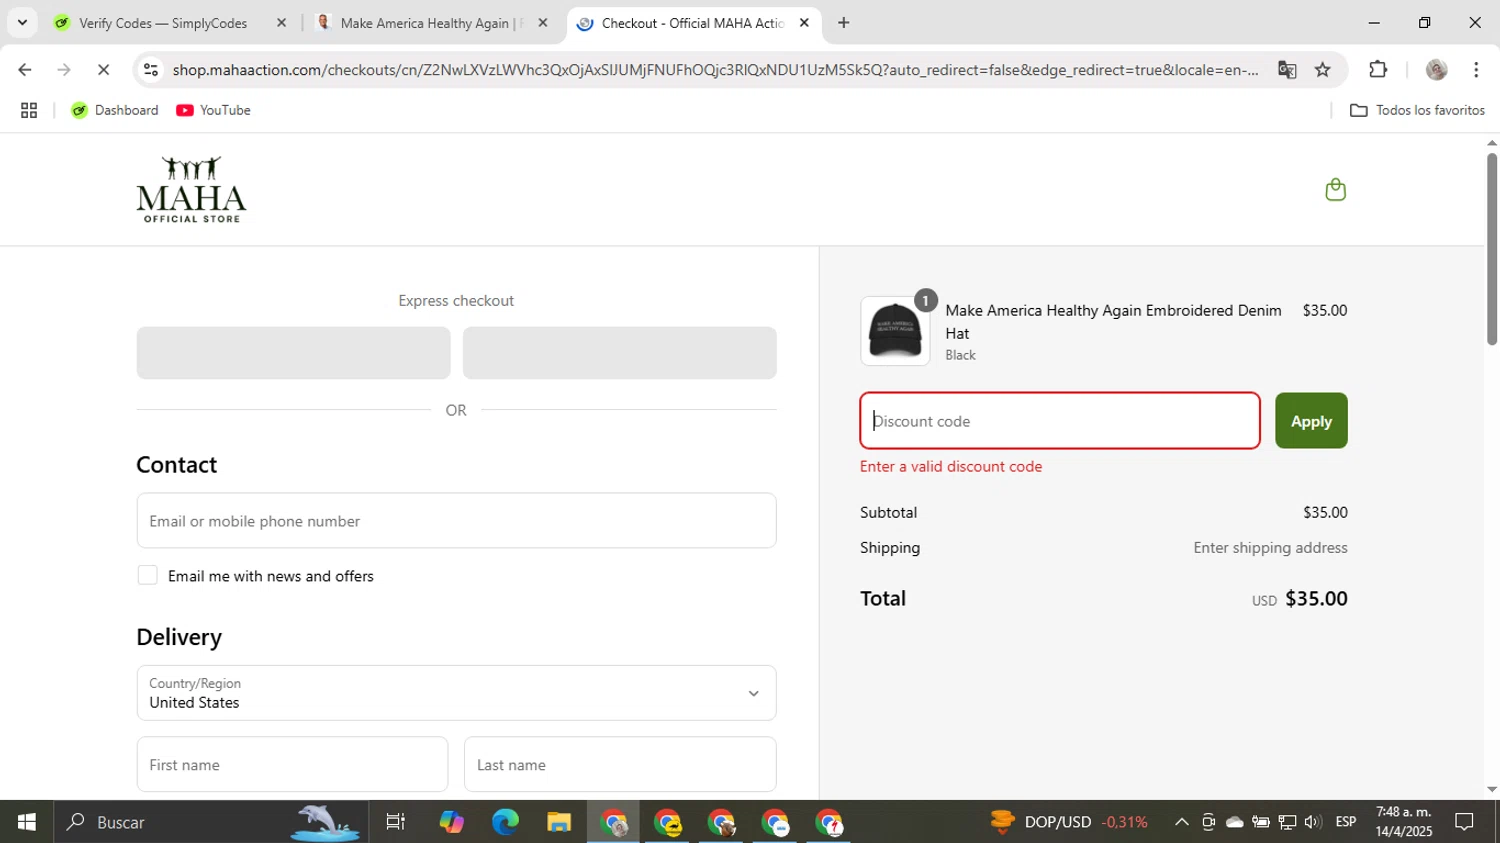The image size is (1500, 843).
Task: Click the Last name field
Action: [x=620, y=764]
